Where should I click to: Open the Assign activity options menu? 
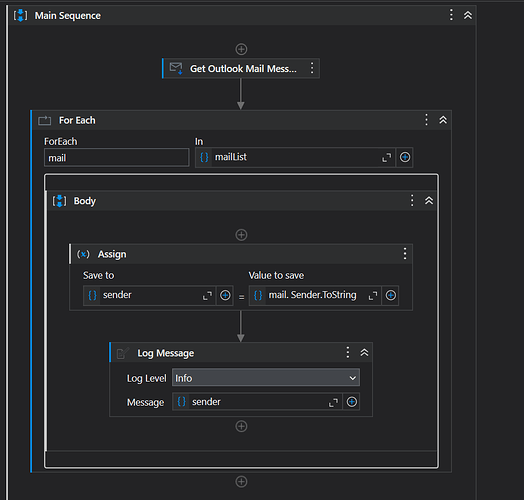(405, 254)
